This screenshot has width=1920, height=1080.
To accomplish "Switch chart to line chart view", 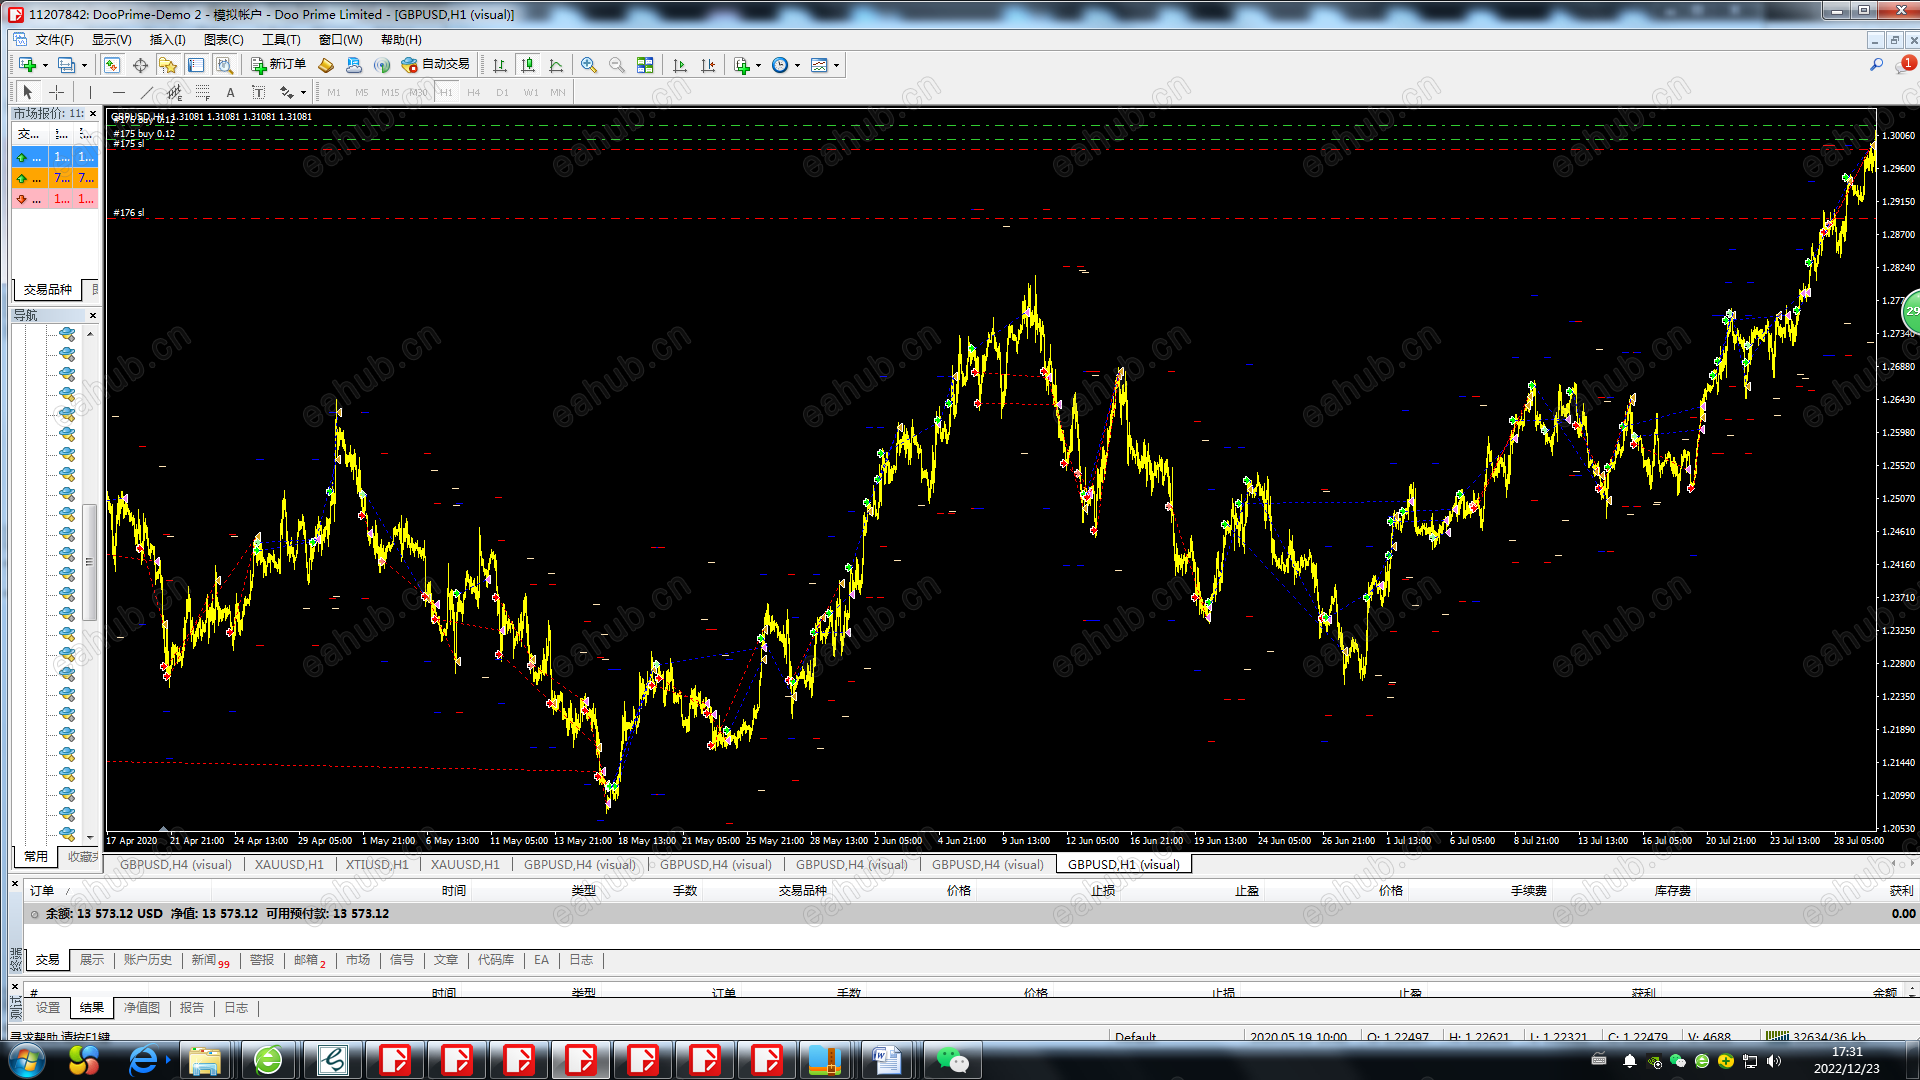I will click(556, 65).
